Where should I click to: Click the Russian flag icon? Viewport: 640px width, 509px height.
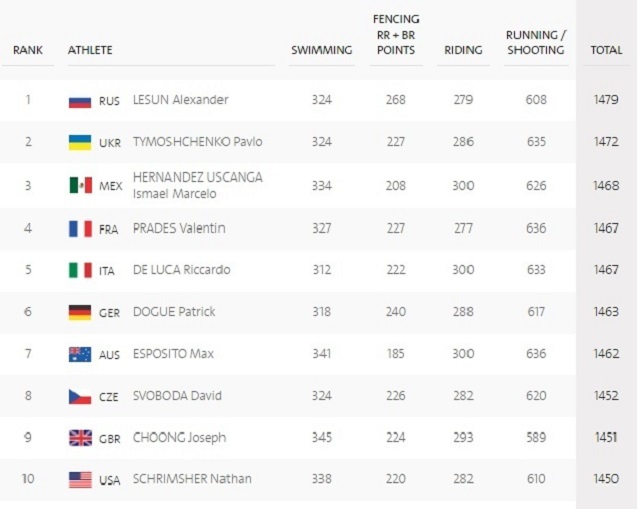pyautogui.click(x=80, y=101)
